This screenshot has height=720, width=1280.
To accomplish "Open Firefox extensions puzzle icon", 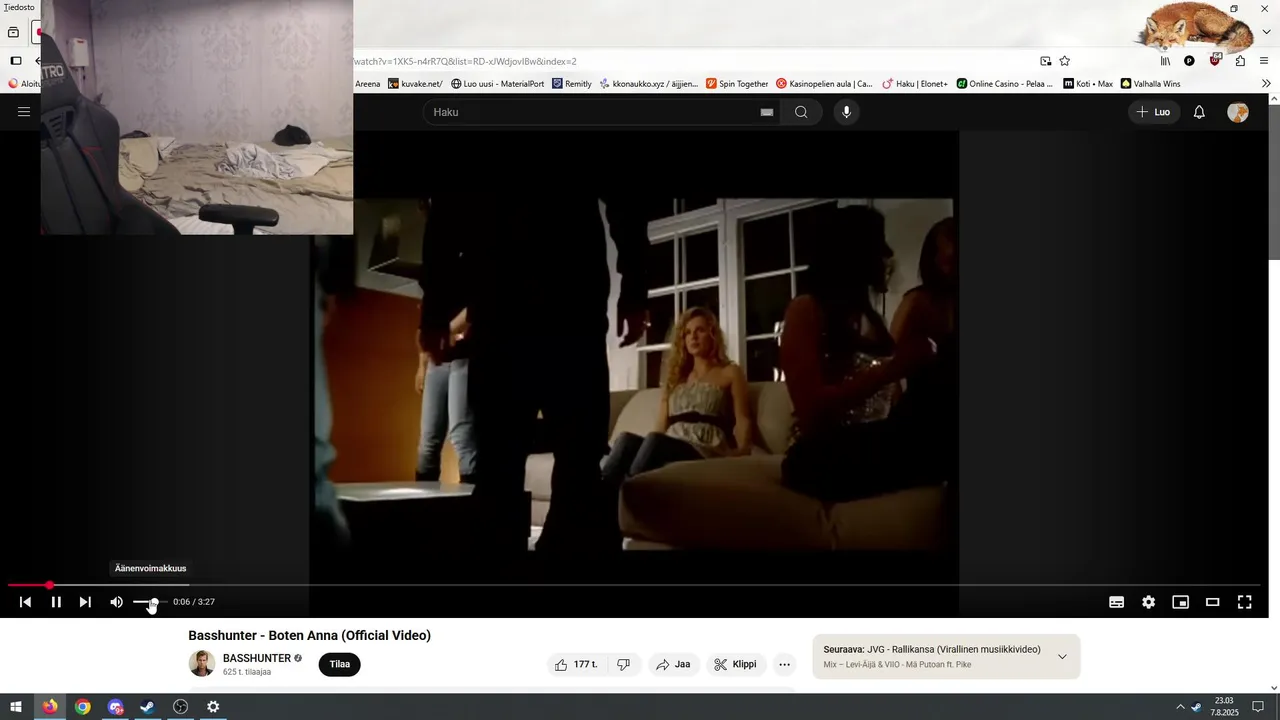I will (x=1240, y=61).
